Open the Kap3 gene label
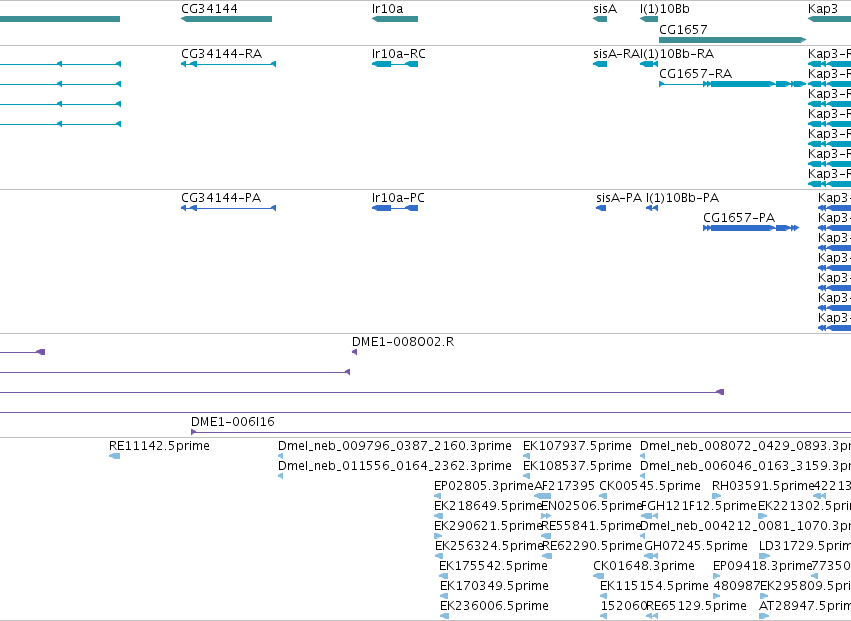Viewport: 851px width, 621px height. click(x=823, y=9)
